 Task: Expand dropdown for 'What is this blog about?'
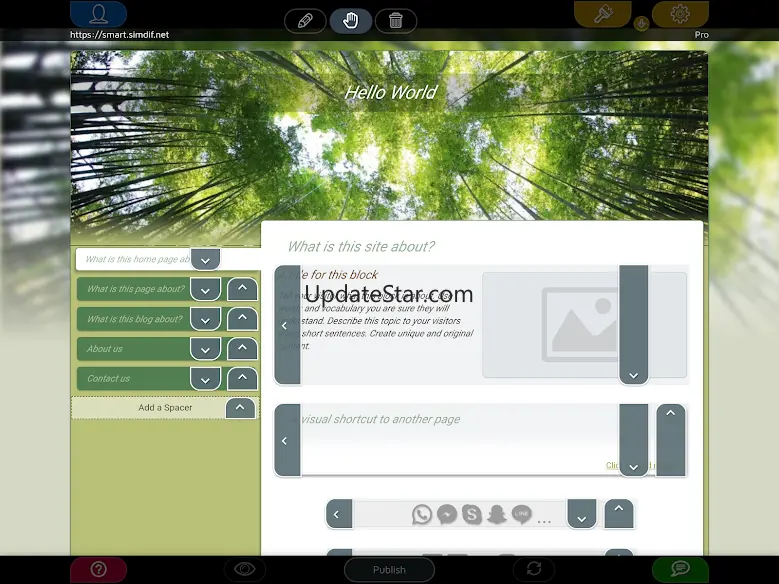(205, 320)
